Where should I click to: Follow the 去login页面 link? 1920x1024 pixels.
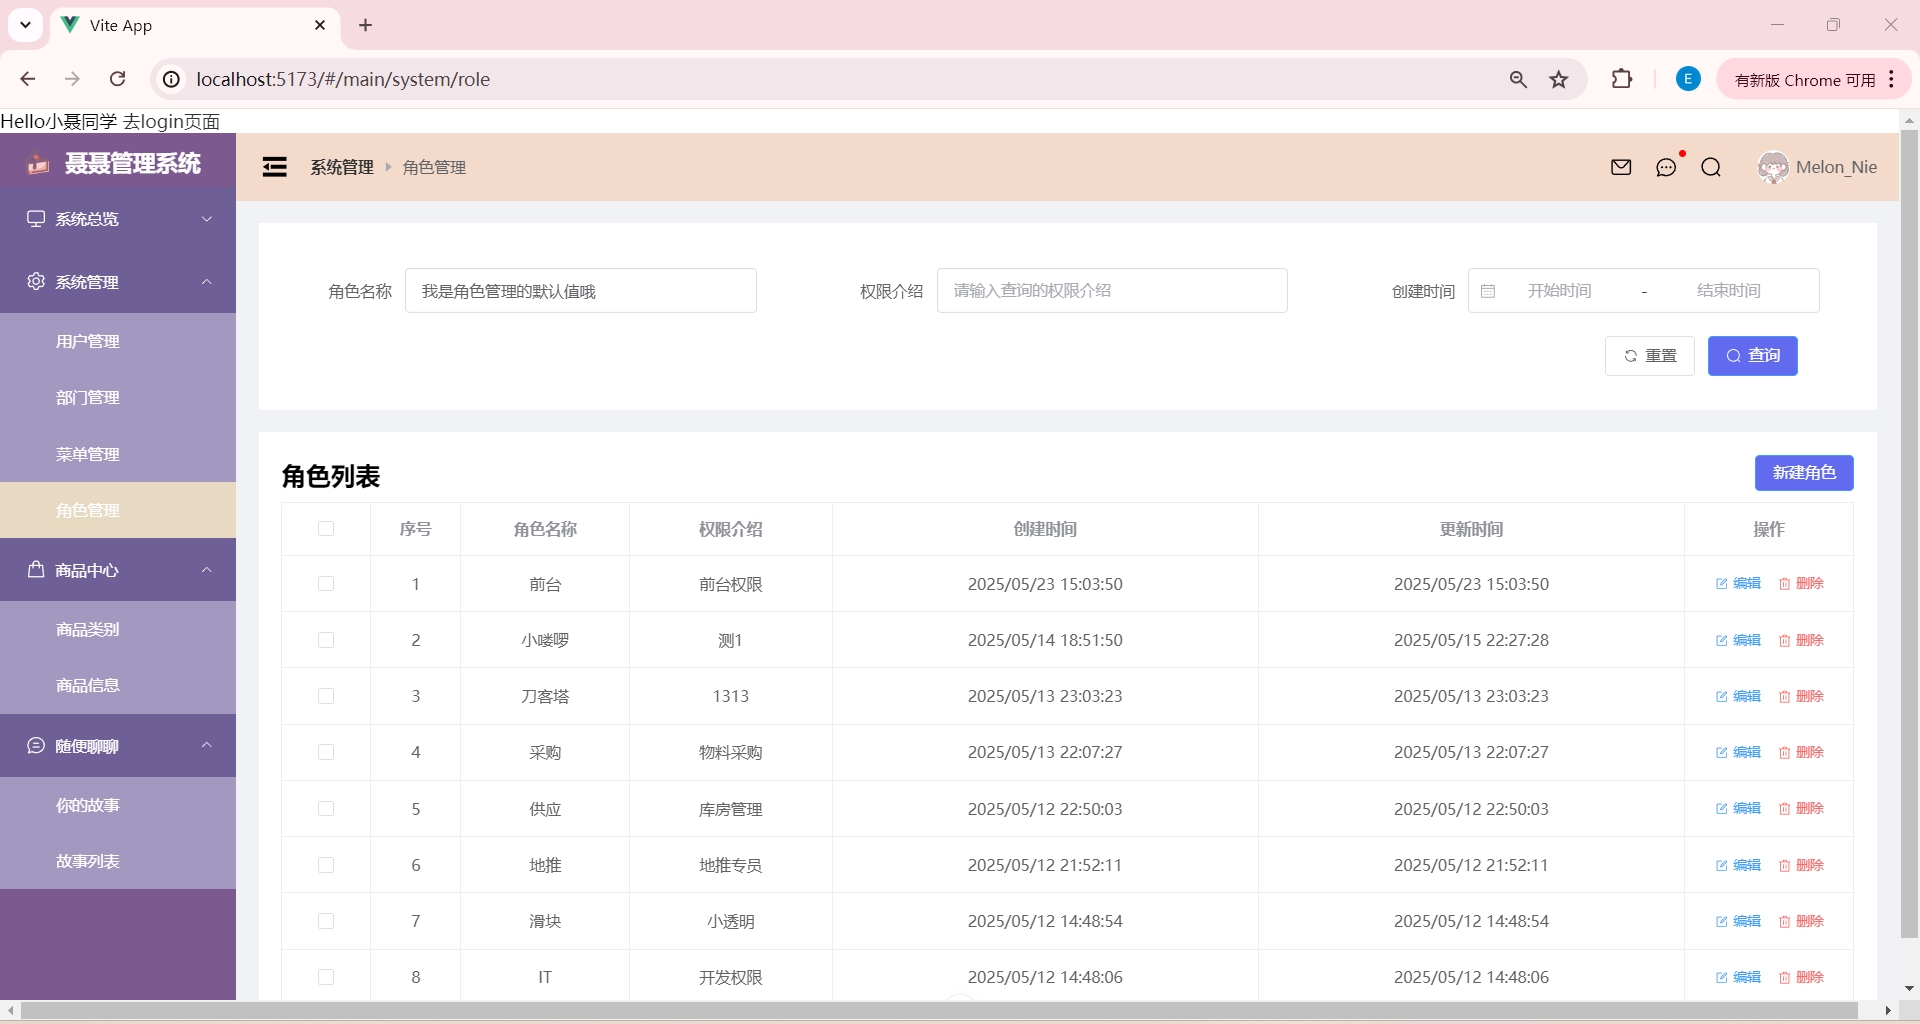click(171, 122)
